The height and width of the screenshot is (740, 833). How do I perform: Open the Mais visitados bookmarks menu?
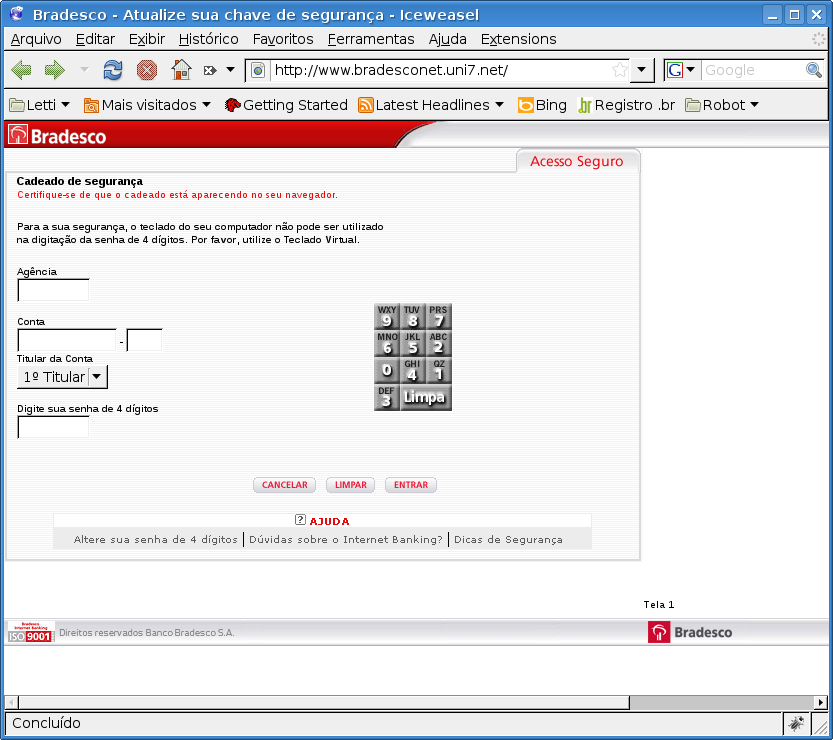coord(147,105)
